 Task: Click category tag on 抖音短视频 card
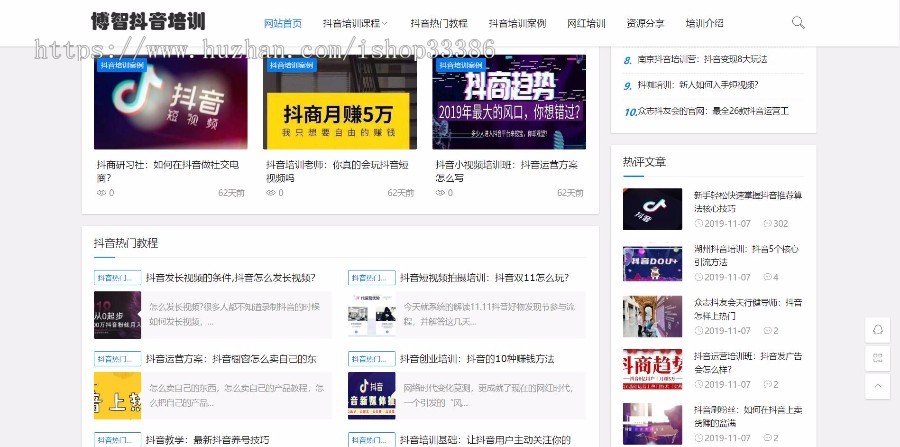click(x=121, y=65)
